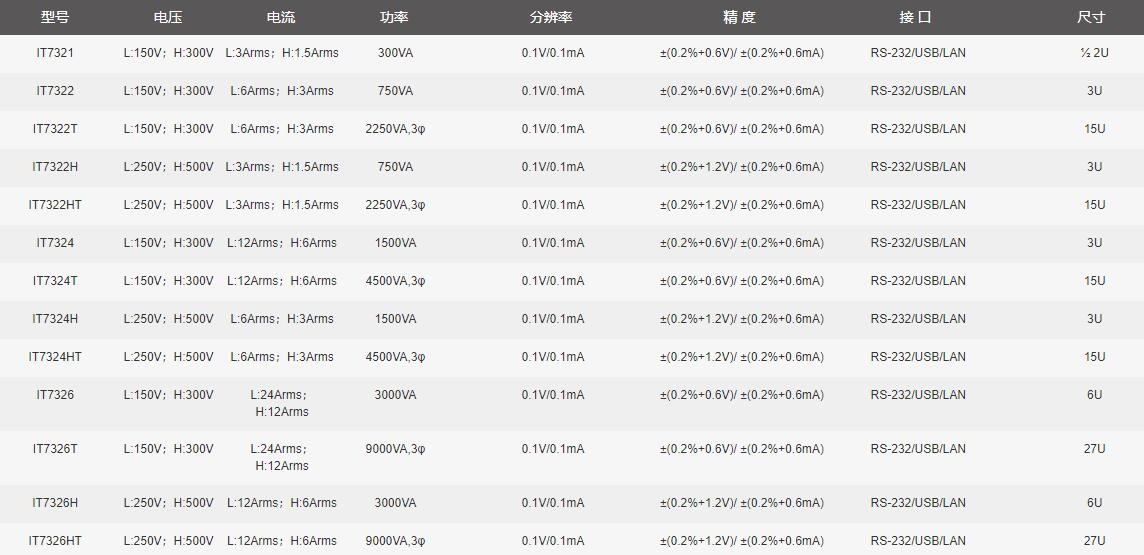This screenshot has width=1144, height=555.
Task: Click the 电流 column header
Action: [281, 17]
